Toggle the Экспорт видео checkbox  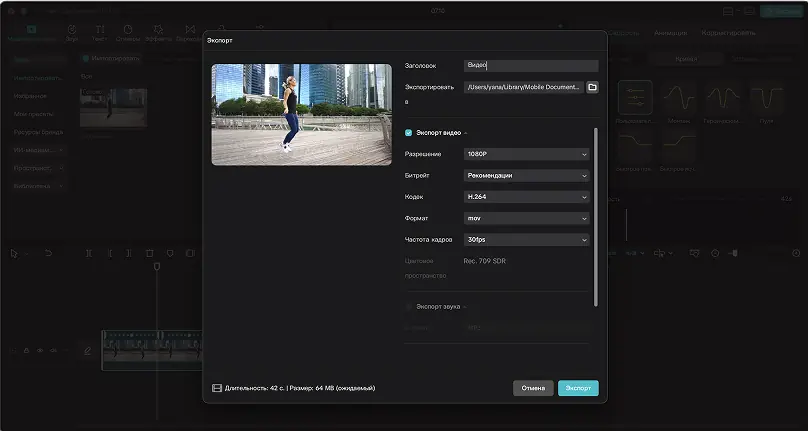[x=409, y=133]
